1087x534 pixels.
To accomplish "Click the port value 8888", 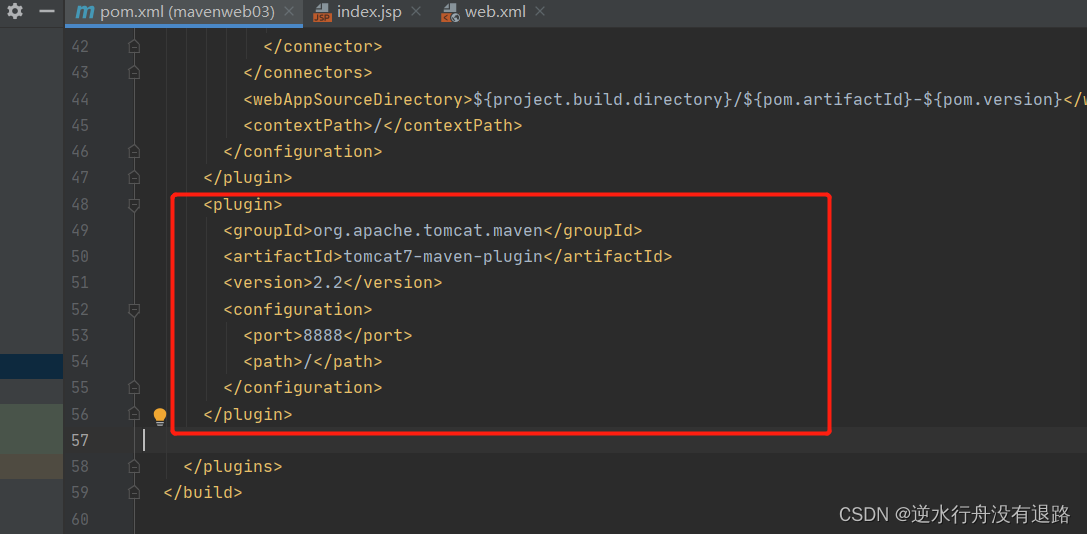I will click(323, 336).
